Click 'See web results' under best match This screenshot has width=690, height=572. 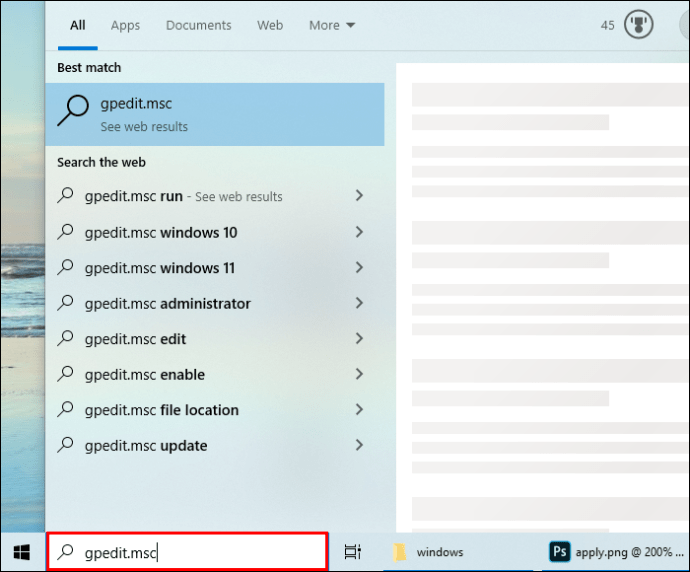click(x=144, y=127)
